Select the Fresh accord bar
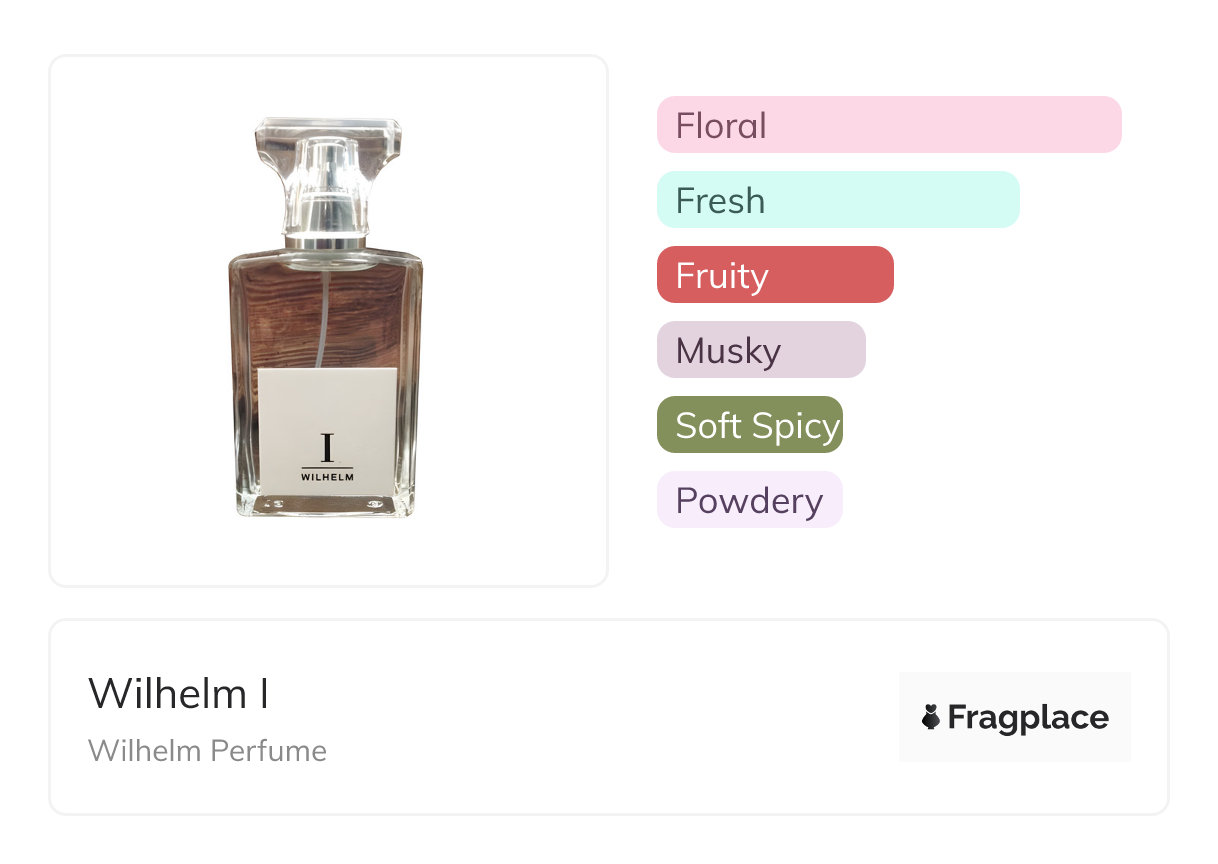The height and width of the screenshot is (864, 1218). [x=838, y=200]
